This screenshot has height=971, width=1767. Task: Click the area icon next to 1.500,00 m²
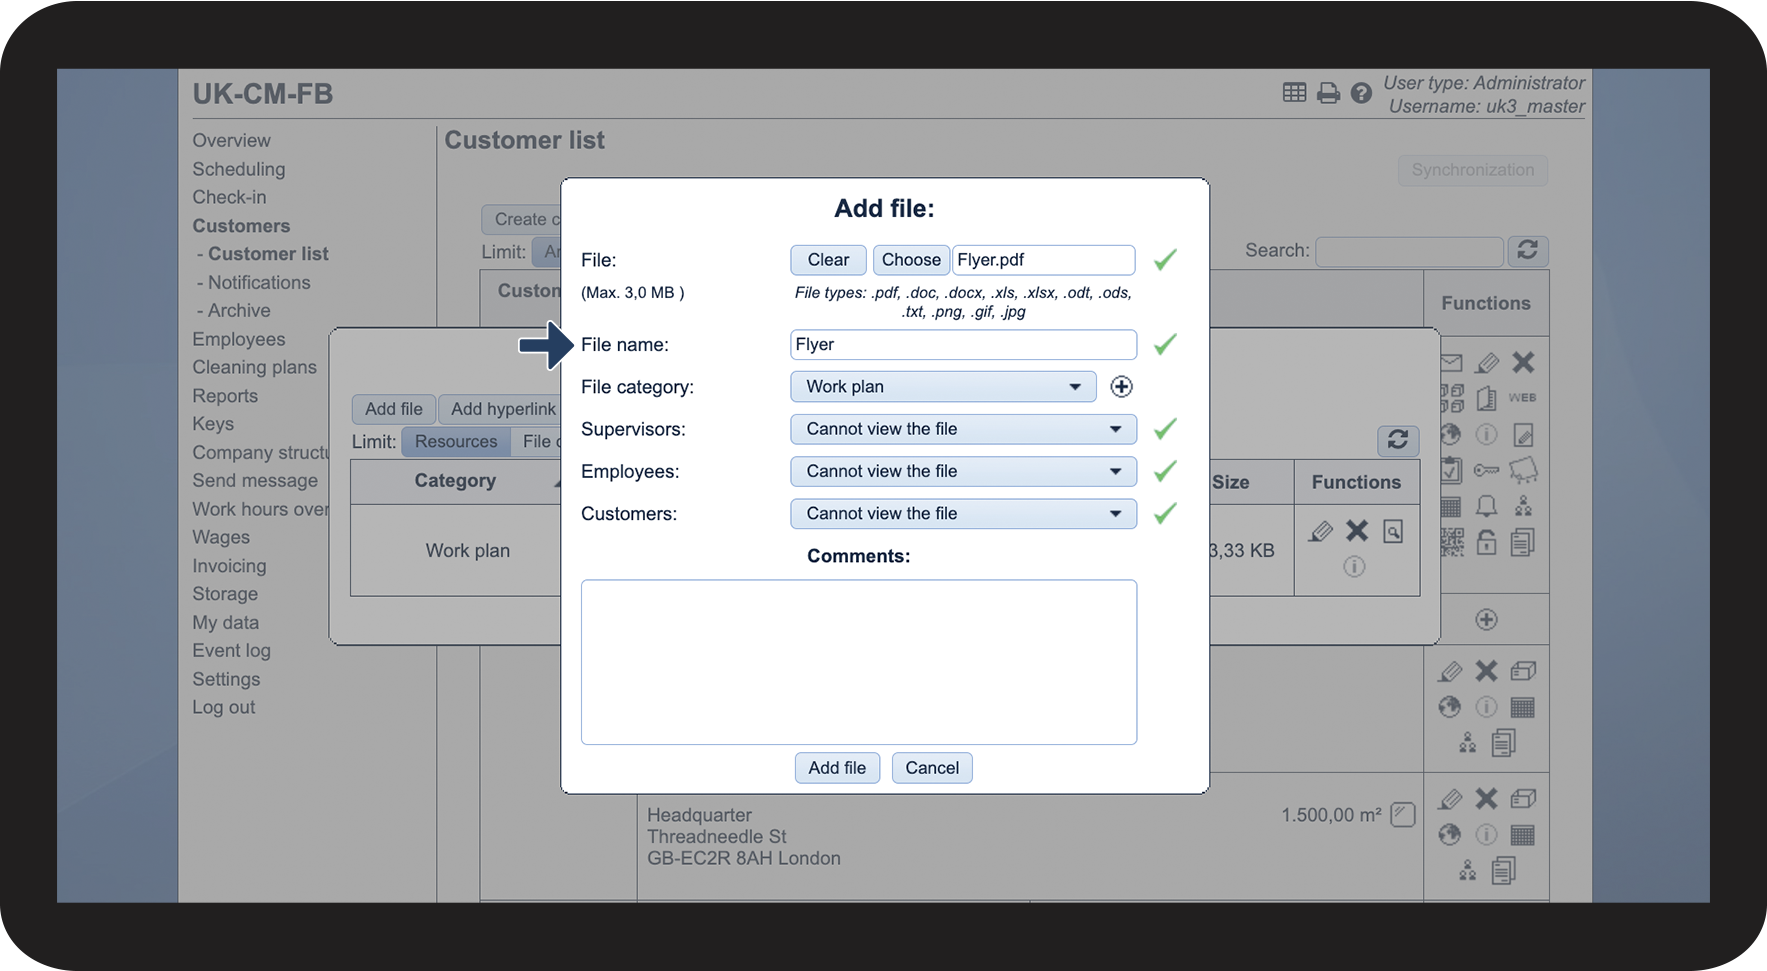pyautogui.click(x=1403, y=815)
